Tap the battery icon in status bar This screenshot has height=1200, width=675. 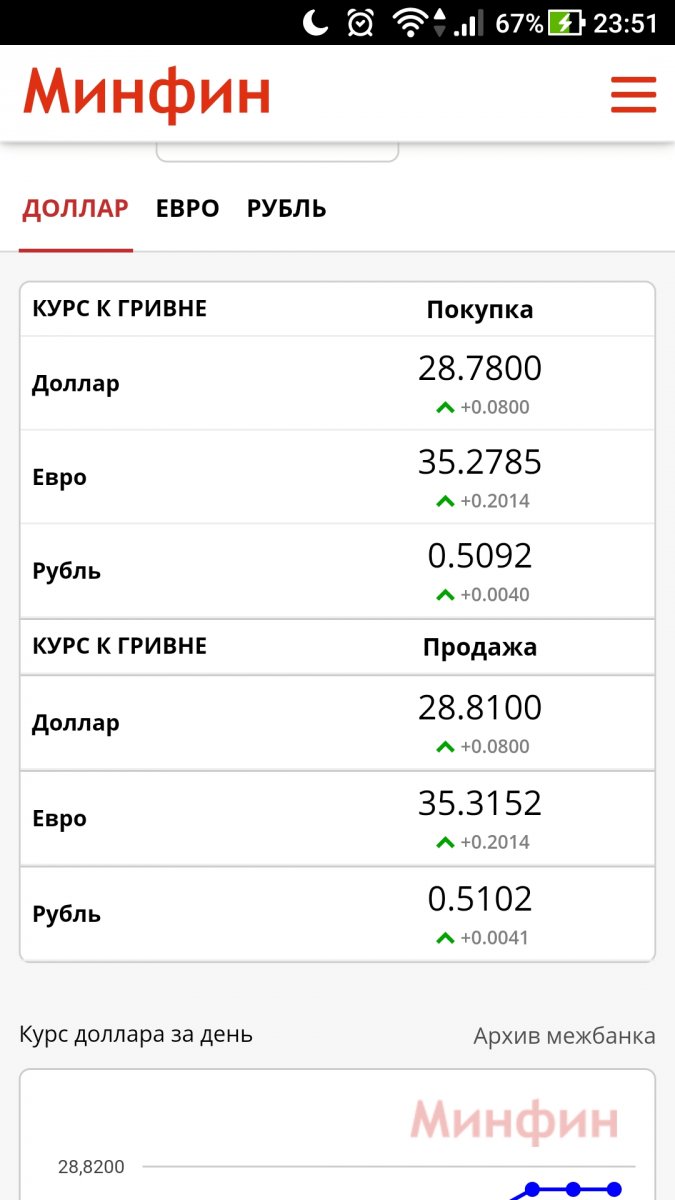(x=567, y=22)
